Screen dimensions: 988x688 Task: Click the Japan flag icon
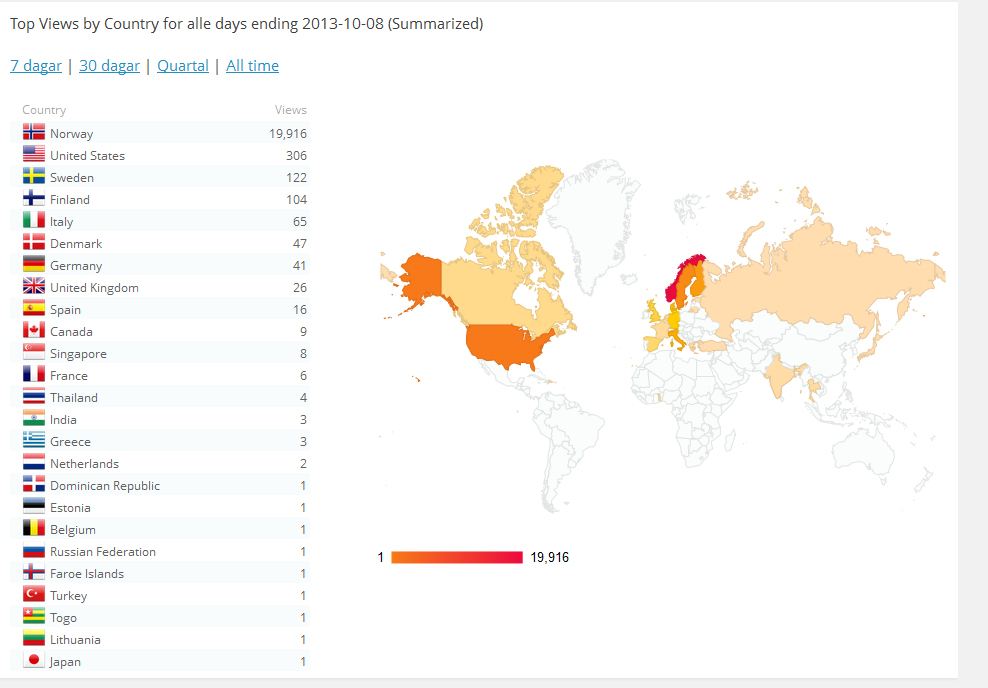pyautogui.click(x=34, y=660)
